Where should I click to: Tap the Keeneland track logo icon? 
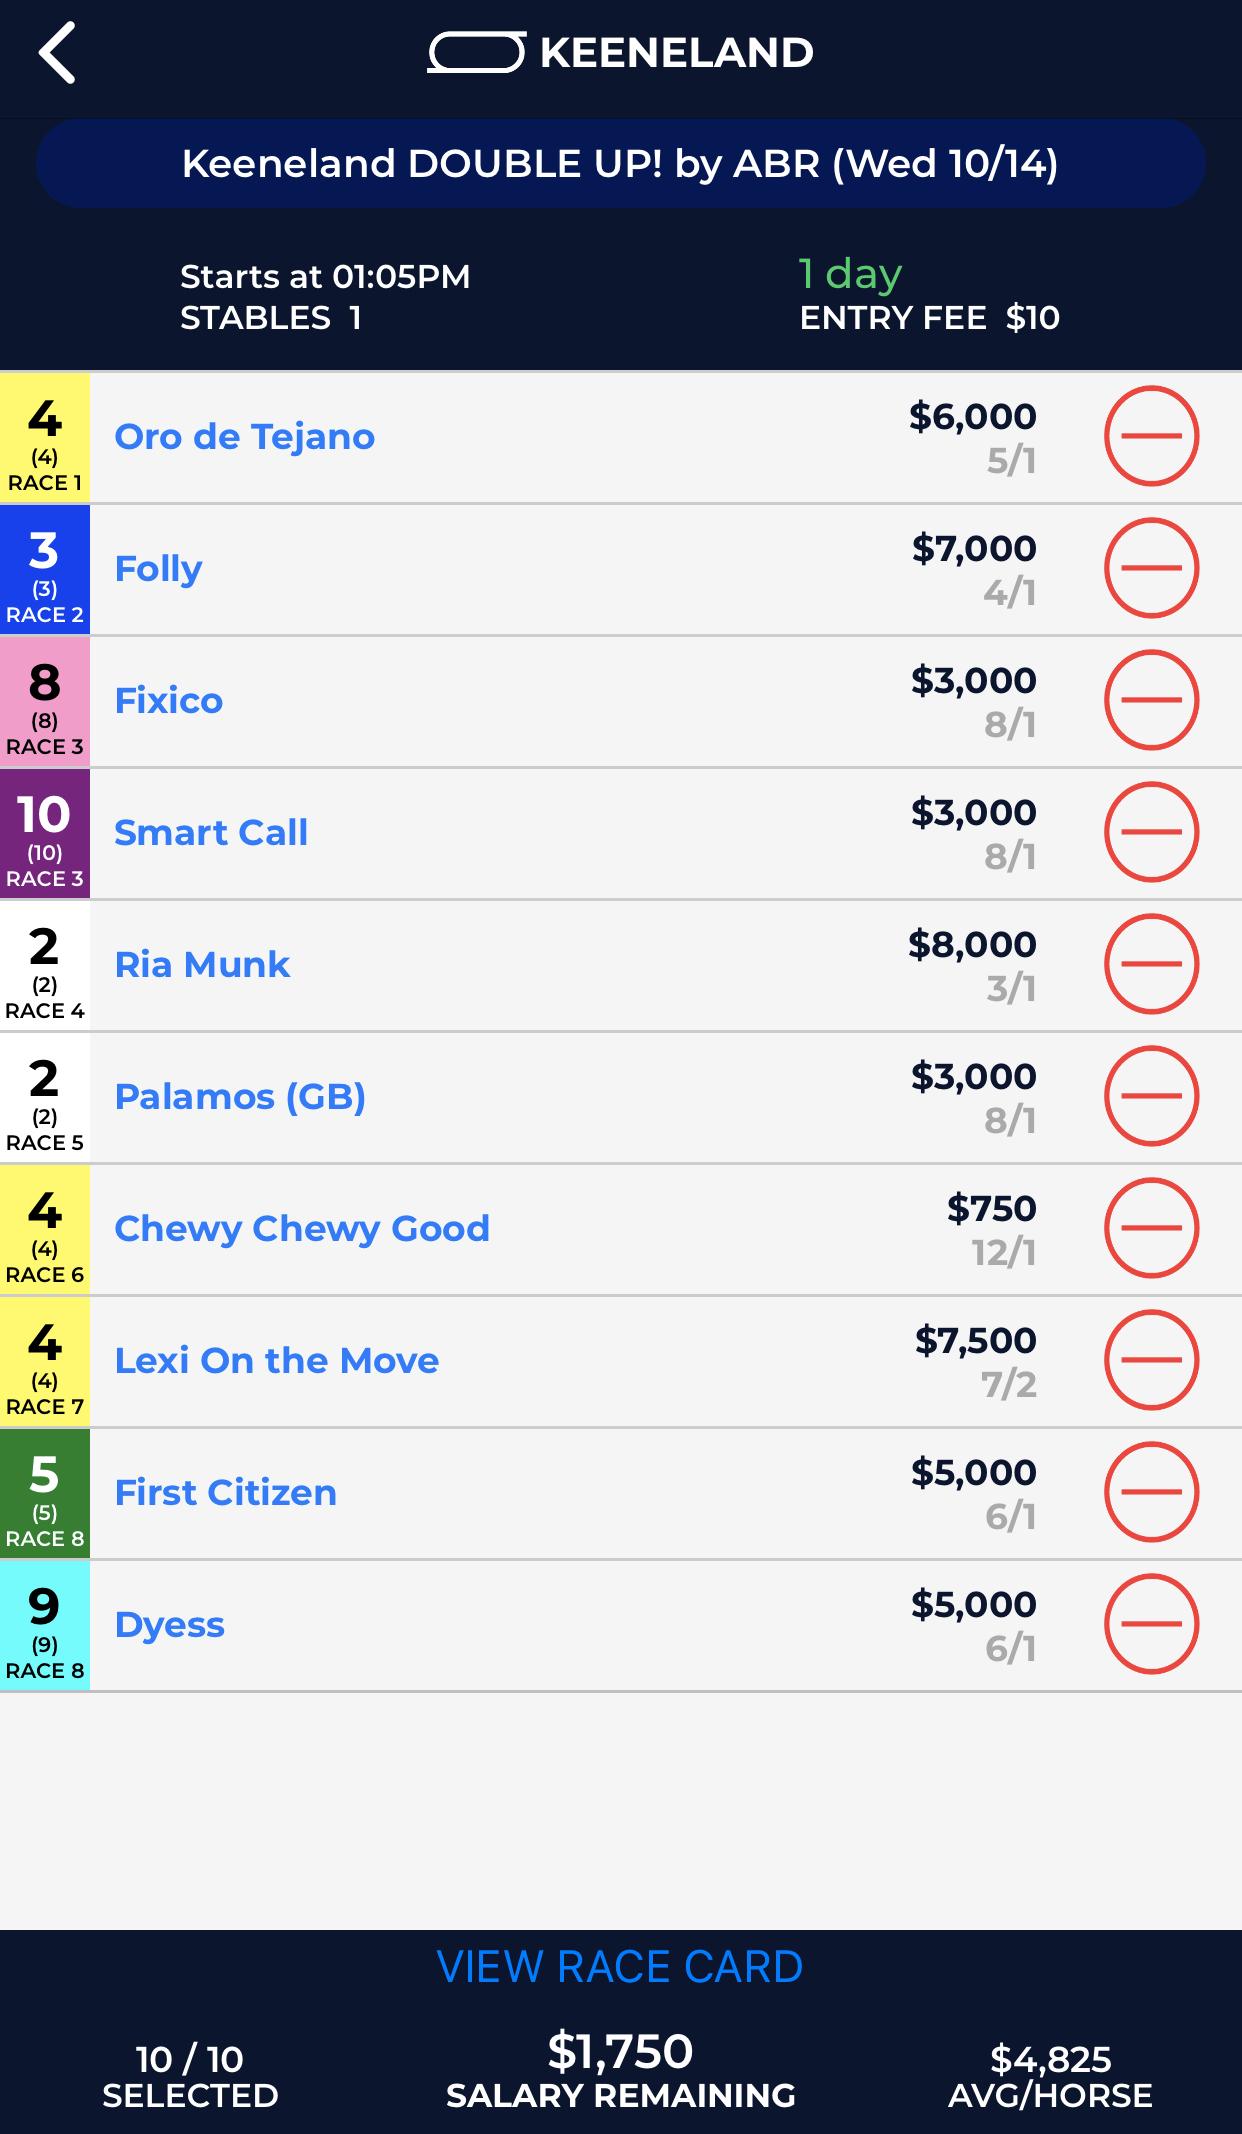tap(476, 53)
